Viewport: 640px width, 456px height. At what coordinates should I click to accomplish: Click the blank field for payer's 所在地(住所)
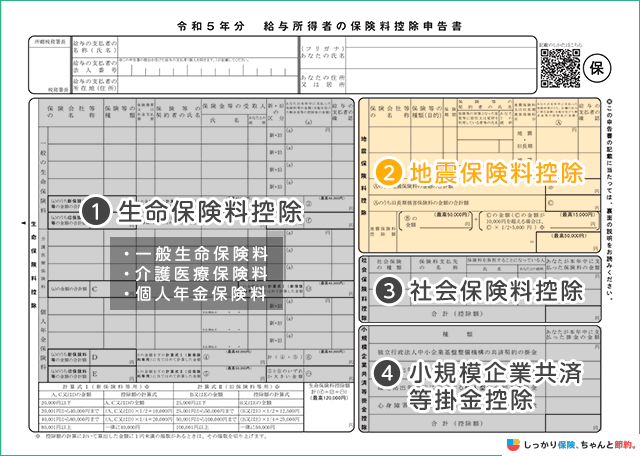(208, 85)
